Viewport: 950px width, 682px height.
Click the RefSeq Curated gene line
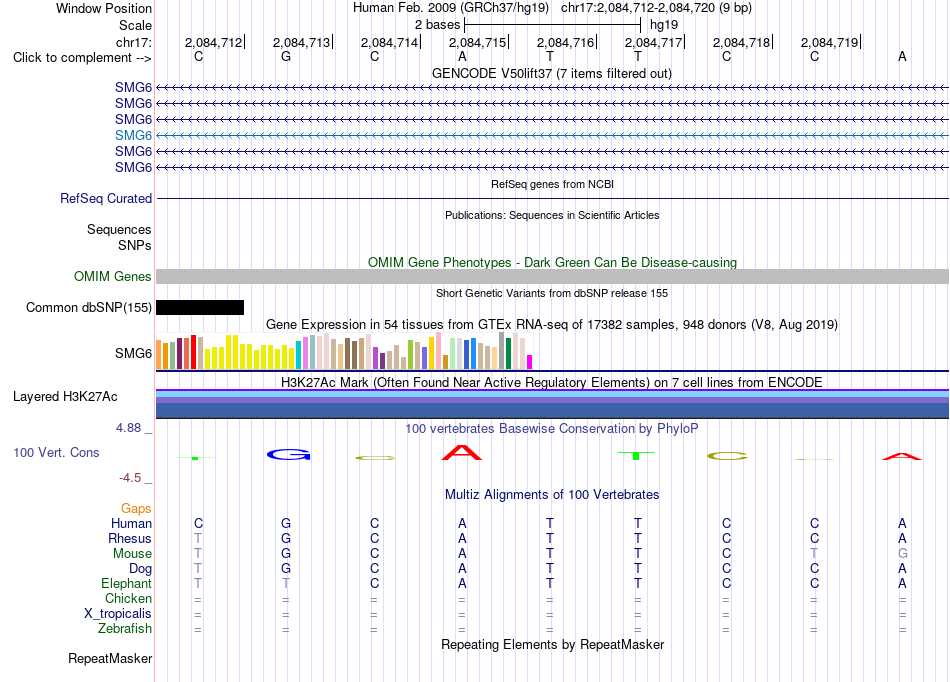point(552,198)
